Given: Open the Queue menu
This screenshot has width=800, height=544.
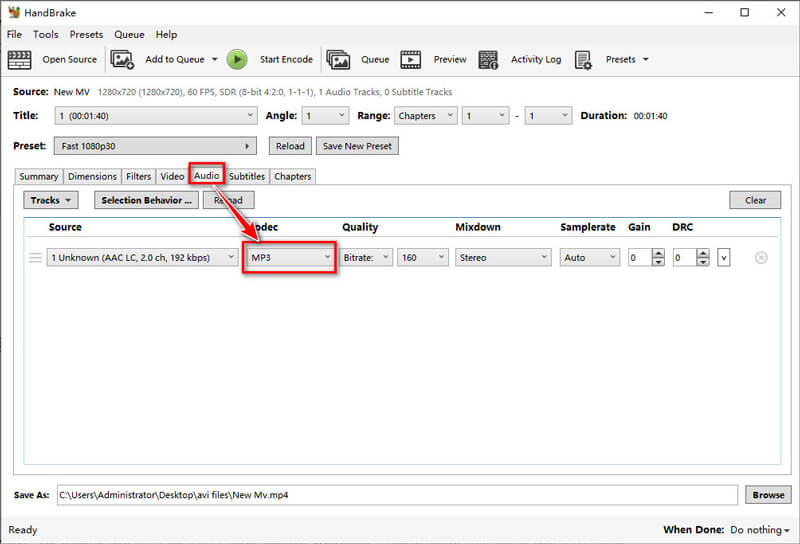Looking at the screenshot, I should (x=129, y=34).
